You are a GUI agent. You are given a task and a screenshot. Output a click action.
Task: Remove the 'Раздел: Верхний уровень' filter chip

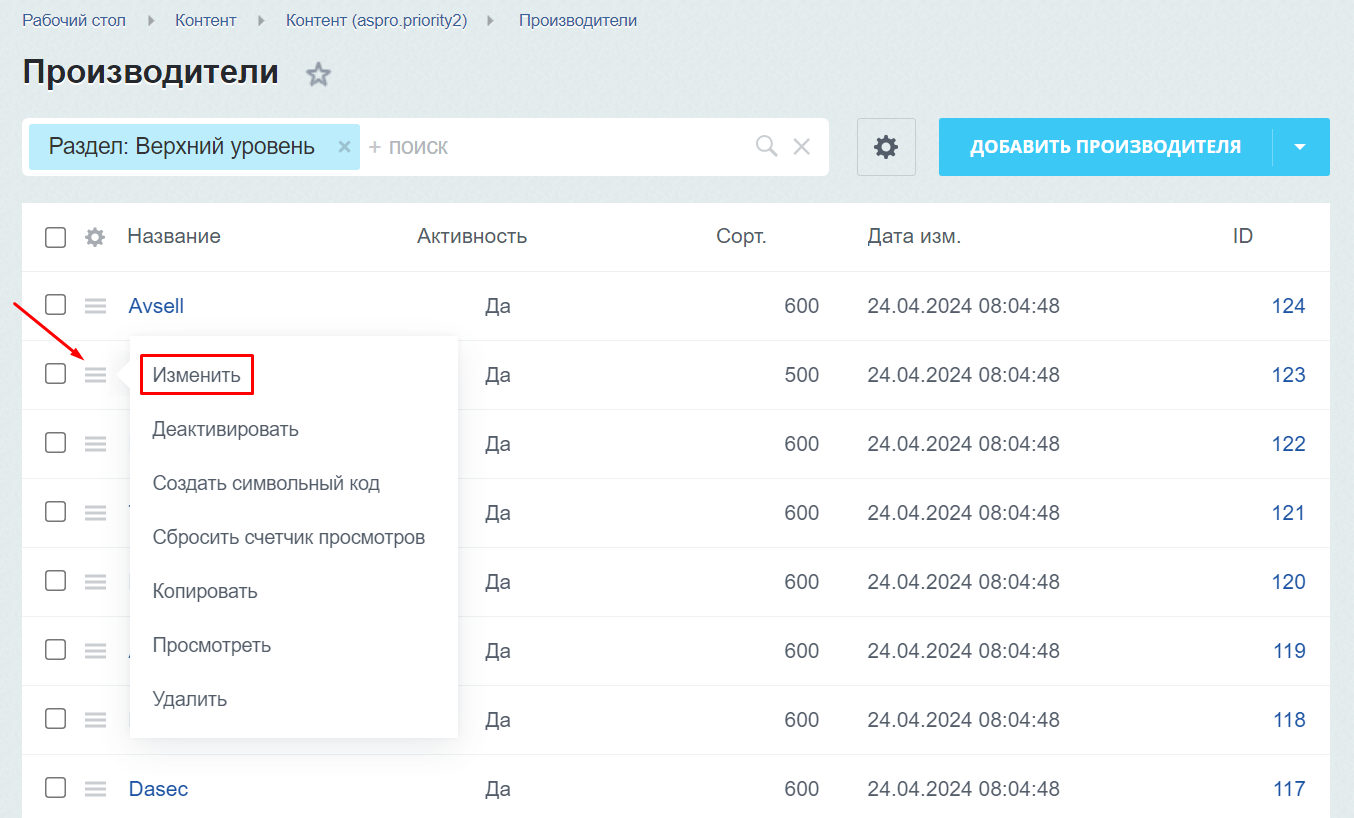pos(344,147)
